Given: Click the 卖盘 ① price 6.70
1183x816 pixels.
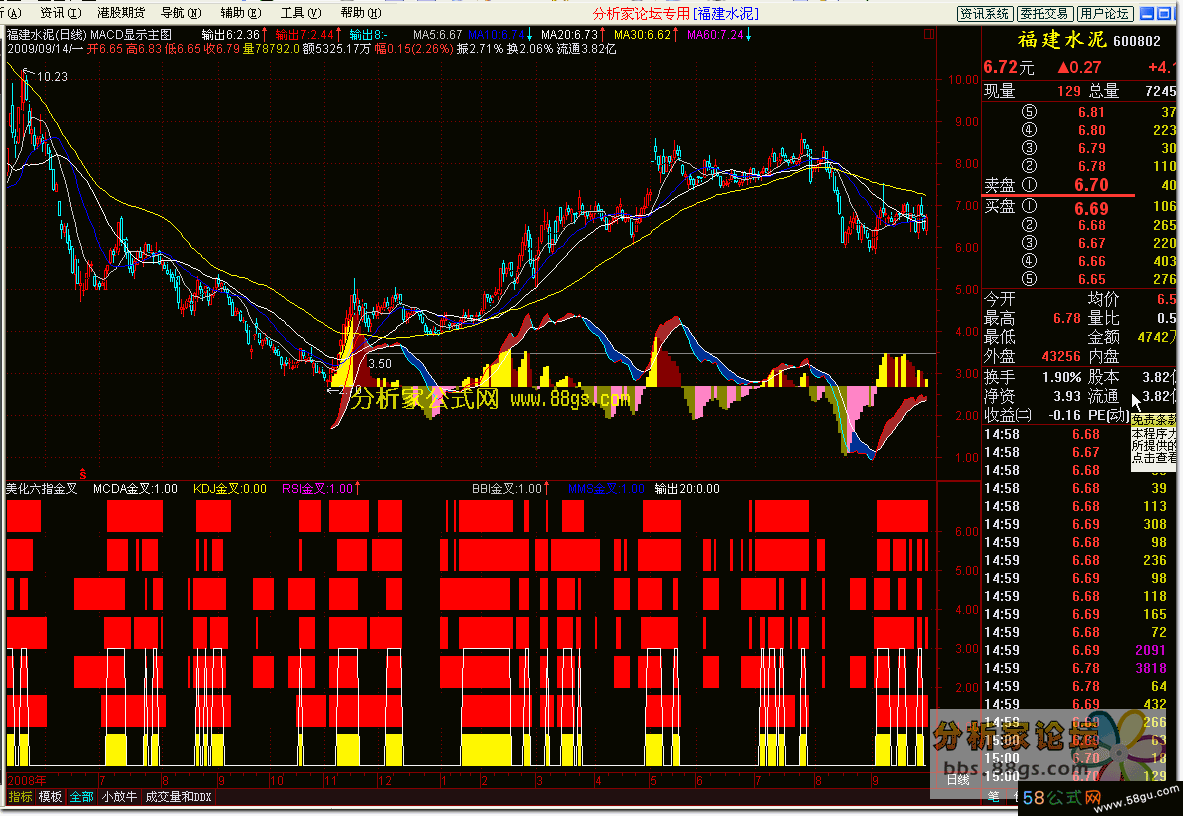Looking at the screenshot, I should (x=1091, y=185).
